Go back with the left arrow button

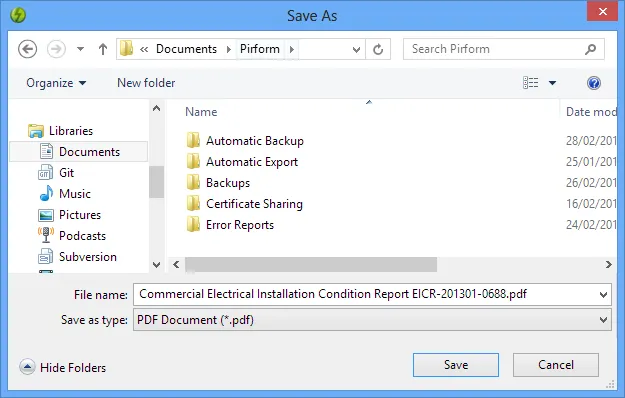click(28, 49)
